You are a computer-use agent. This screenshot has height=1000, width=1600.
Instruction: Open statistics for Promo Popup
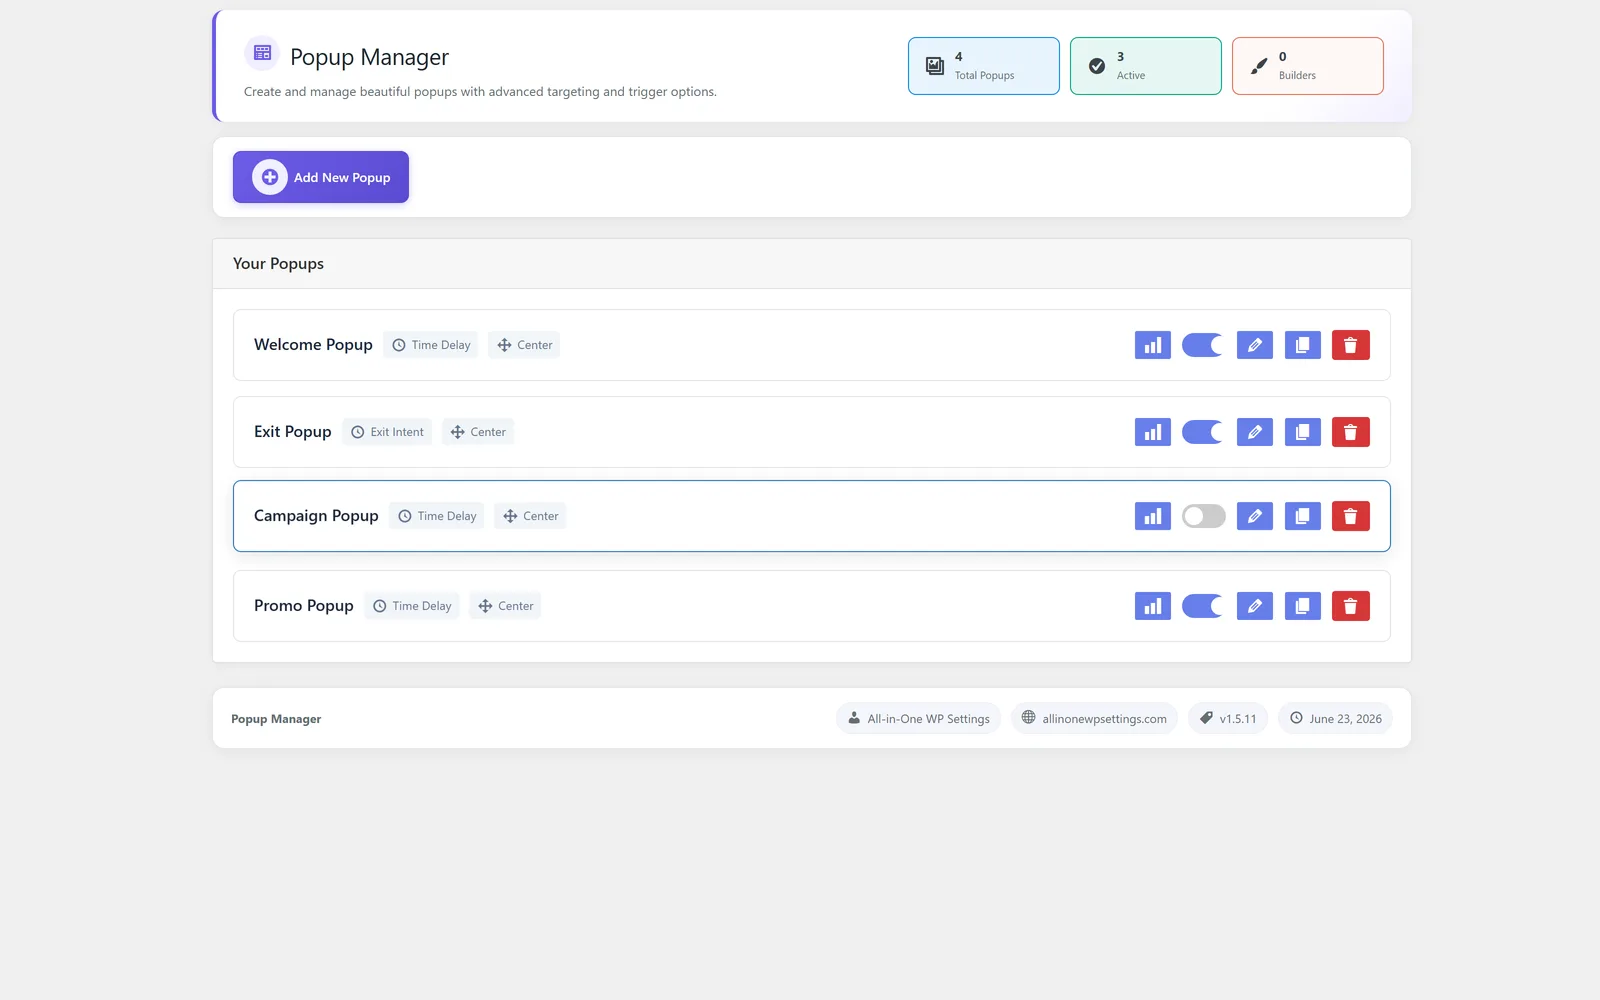coord(1152,606)
